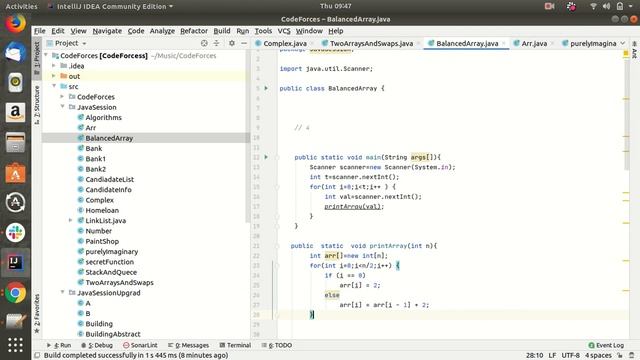Open Rhythmbox from the dock
This screenshot has height=360, width=640.
tap(15, 82)
